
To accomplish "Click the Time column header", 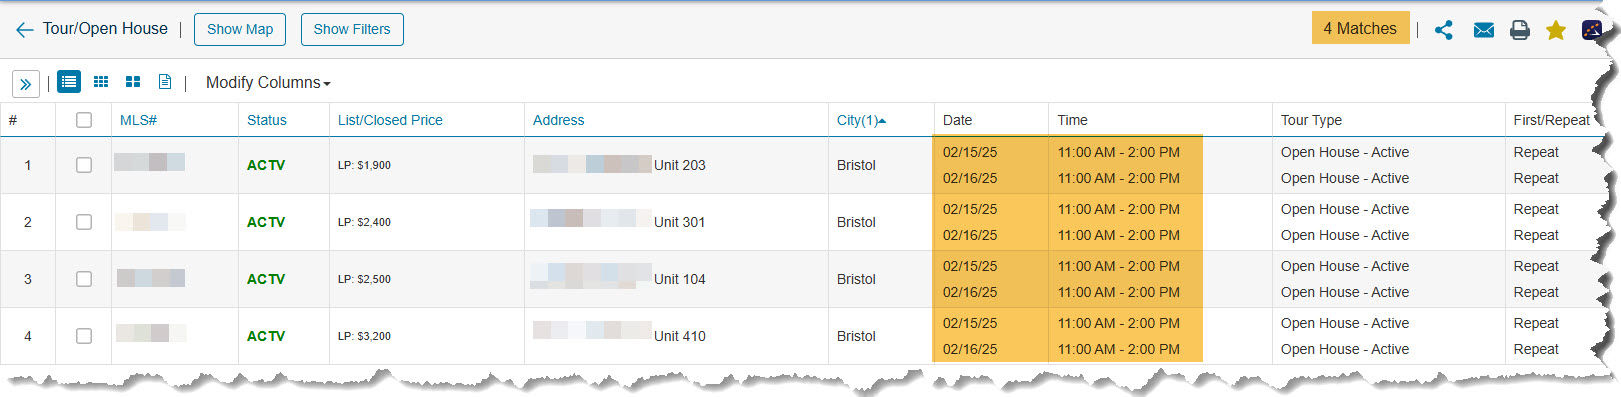I will pyautogui.click(x=1072, y=120).
